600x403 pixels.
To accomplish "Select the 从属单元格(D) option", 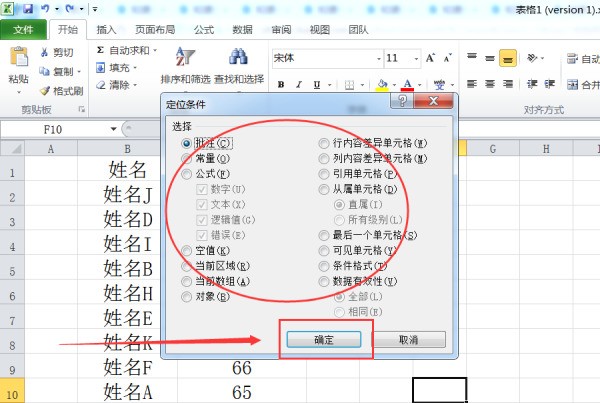I will coord(324,189).
